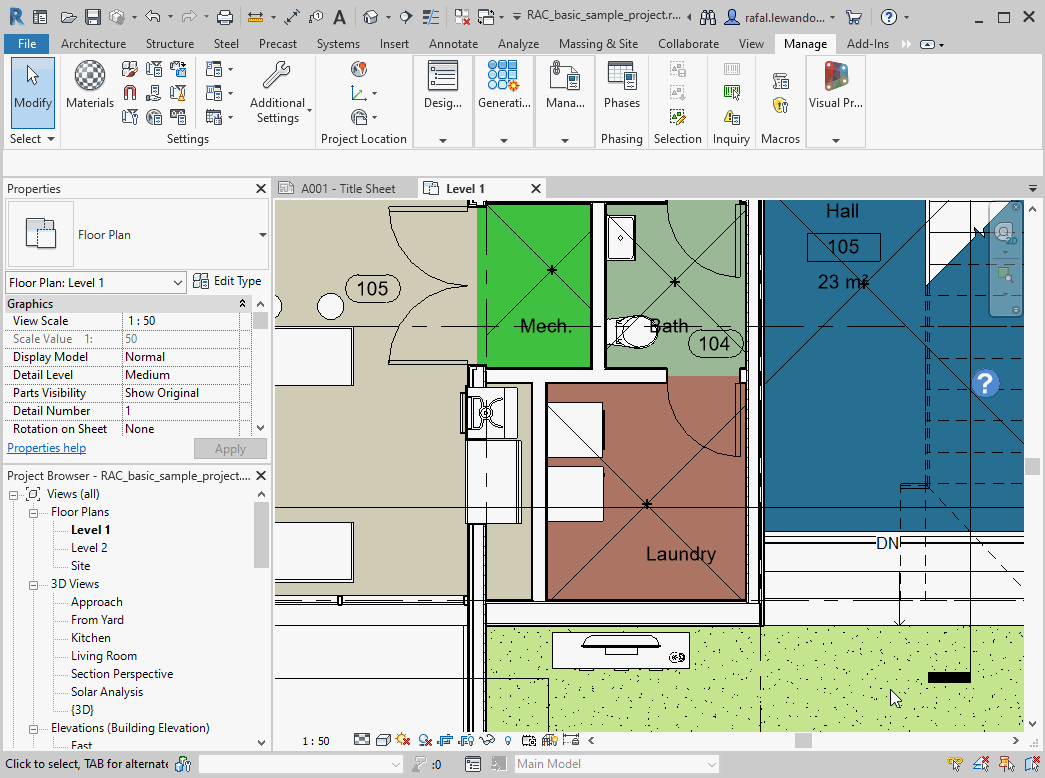Viewport: 1045px width, 778px height.
Task: Switch to the Annotate ribbon tab
Action: pos(453,44)
